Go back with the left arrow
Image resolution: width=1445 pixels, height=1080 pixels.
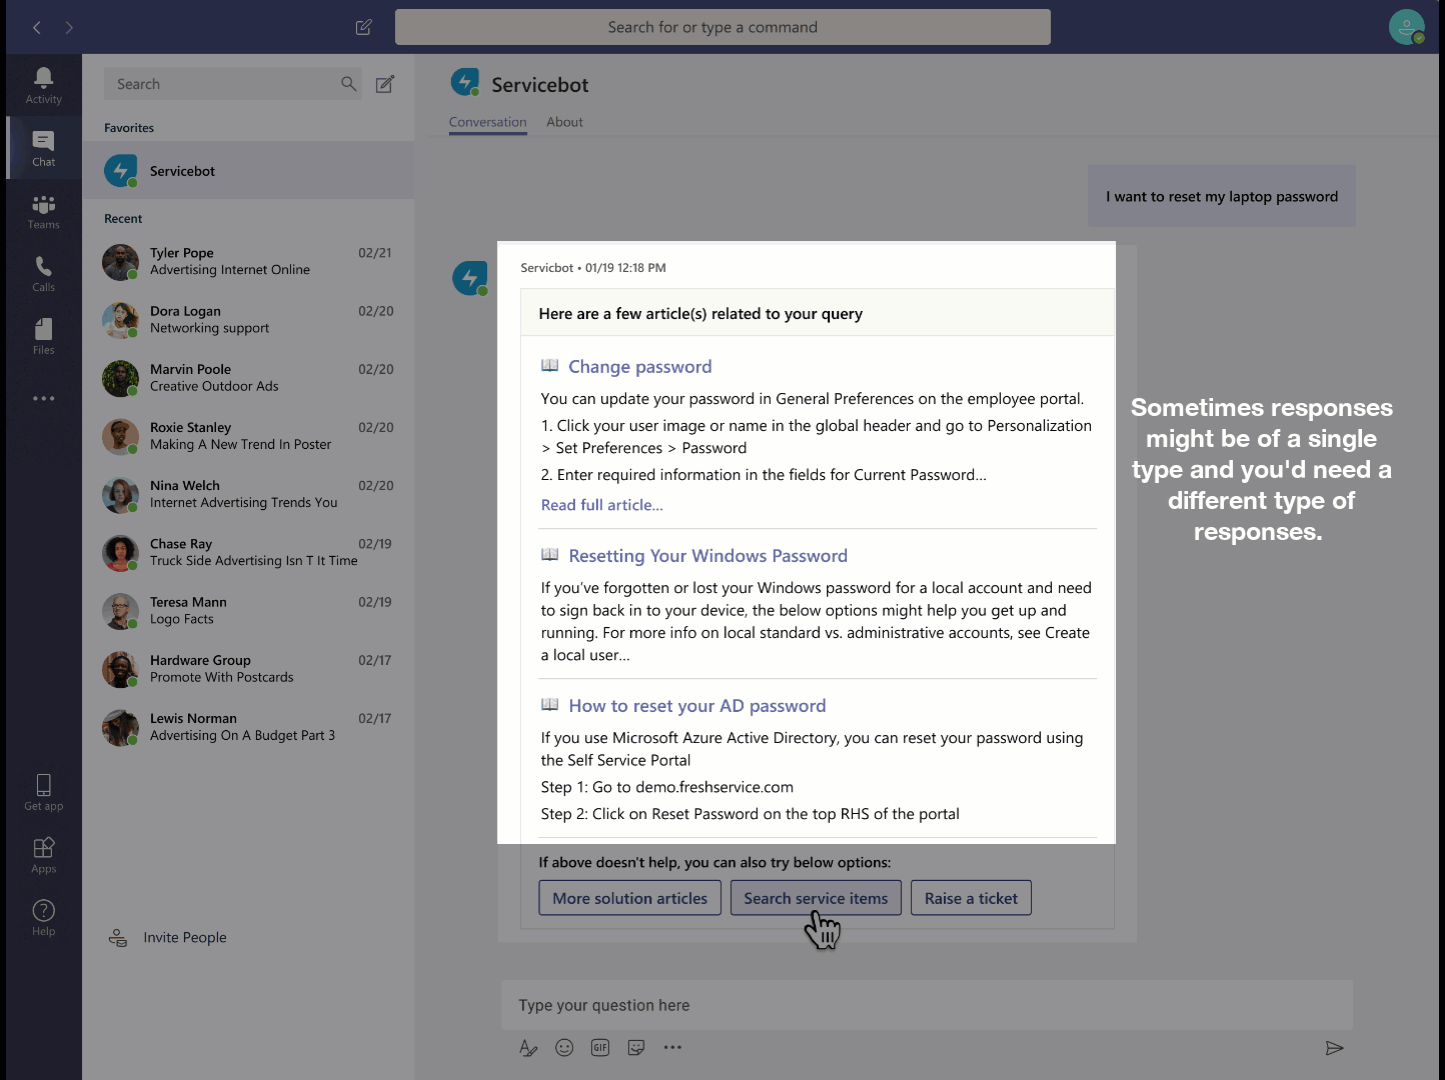37,27
